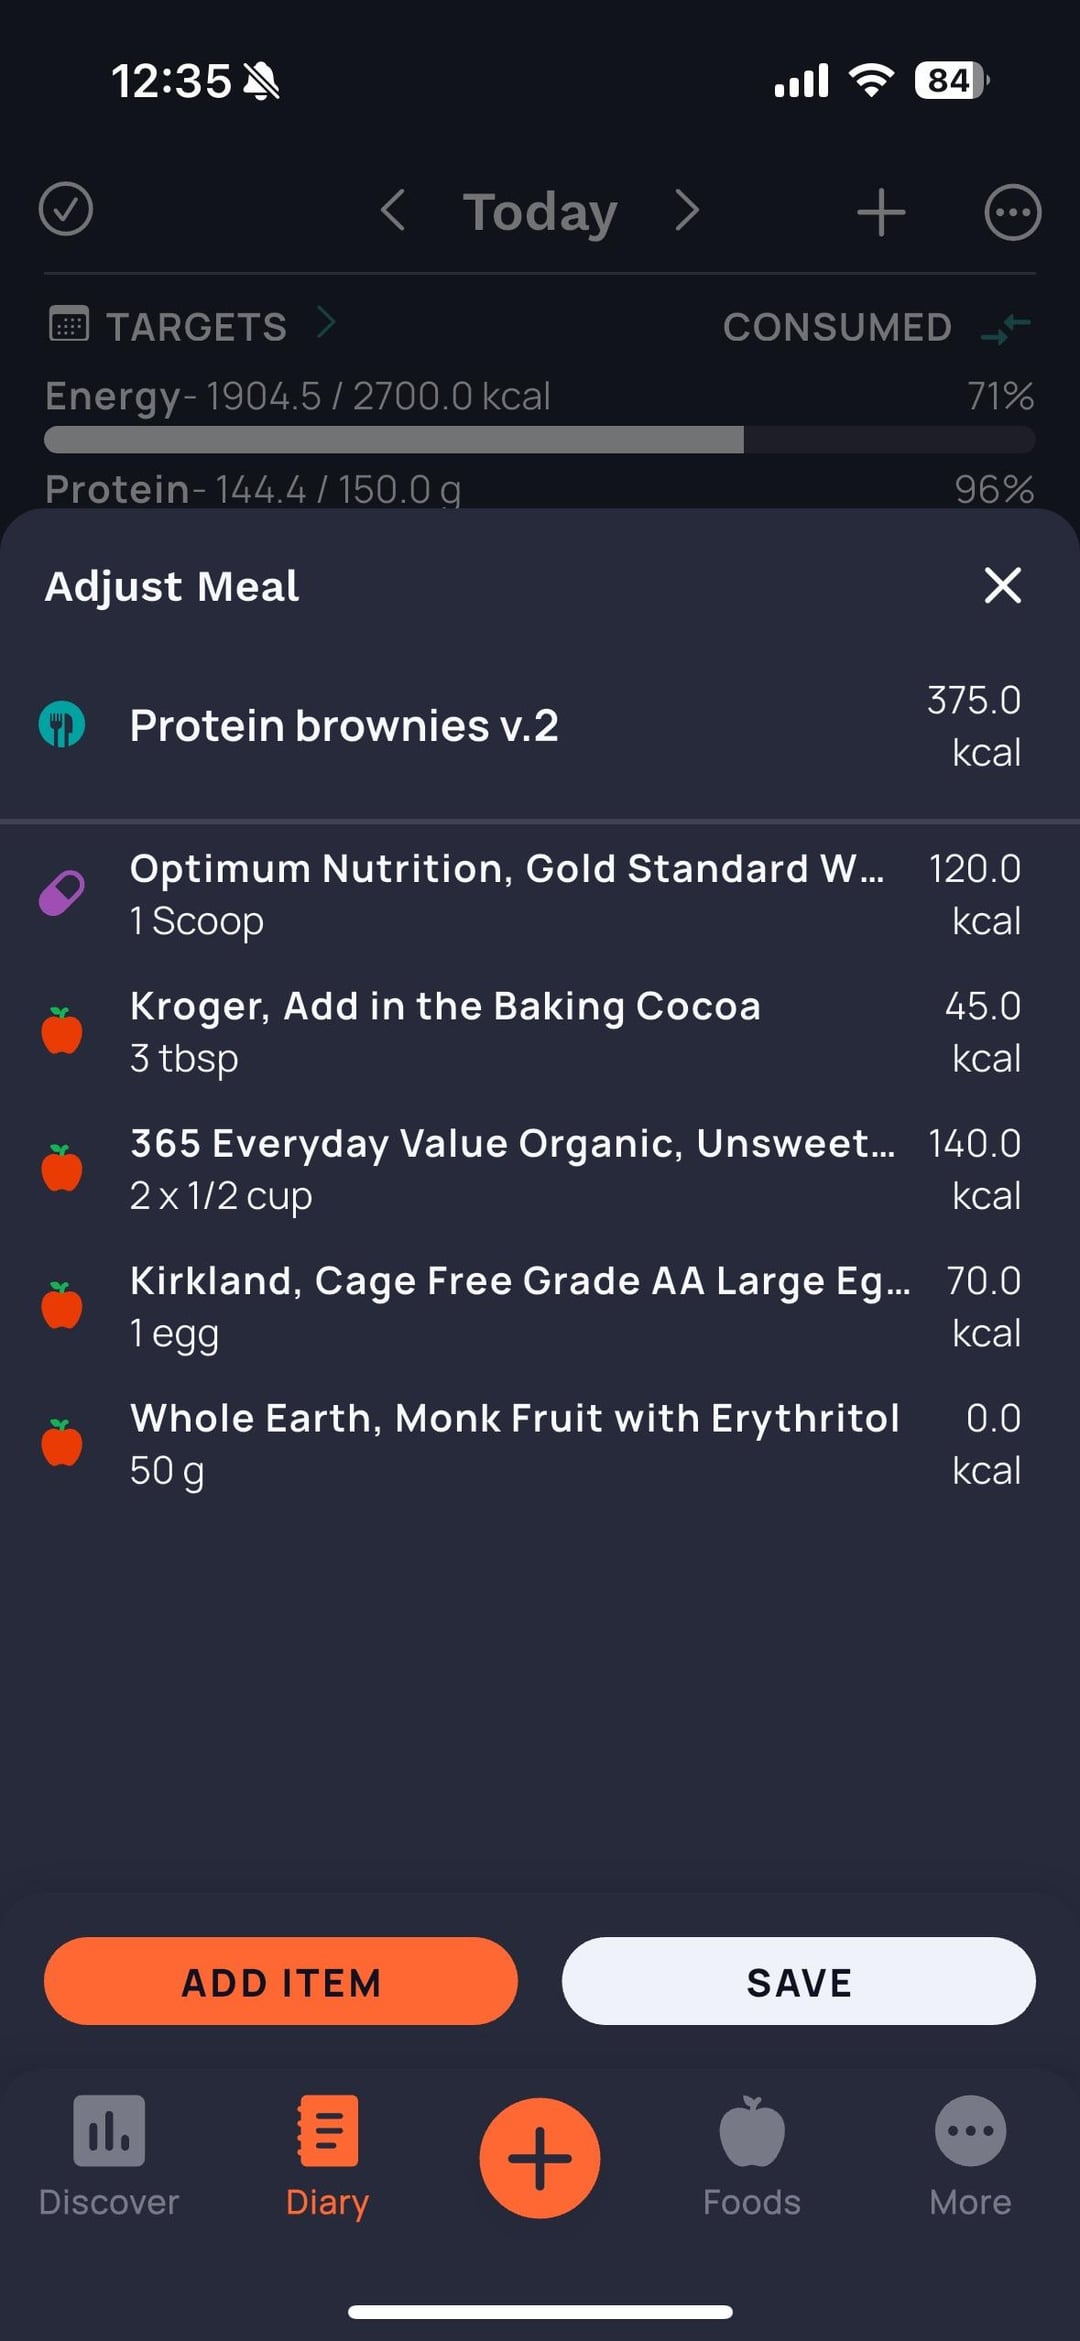Open the three-dots options menu at top
The width and height of the screenshot is (1080, 2341).
[x=1012, y=212]
